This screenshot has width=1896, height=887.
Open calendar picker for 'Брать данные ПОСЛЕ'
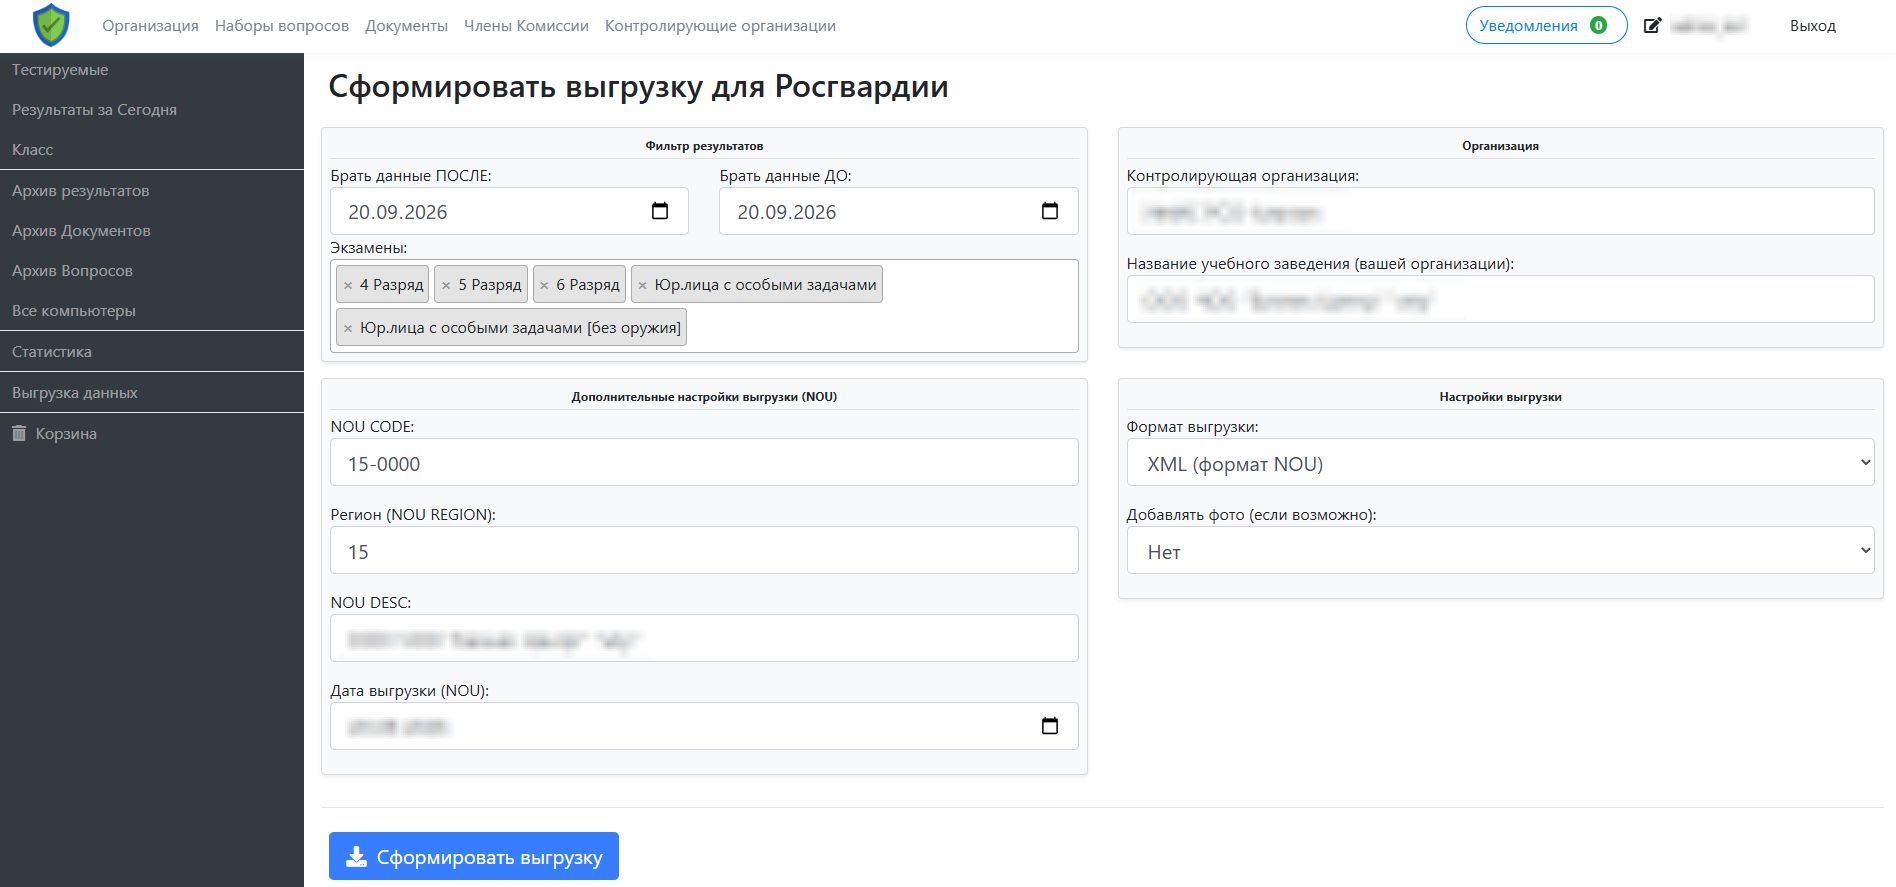click(660, 211)
